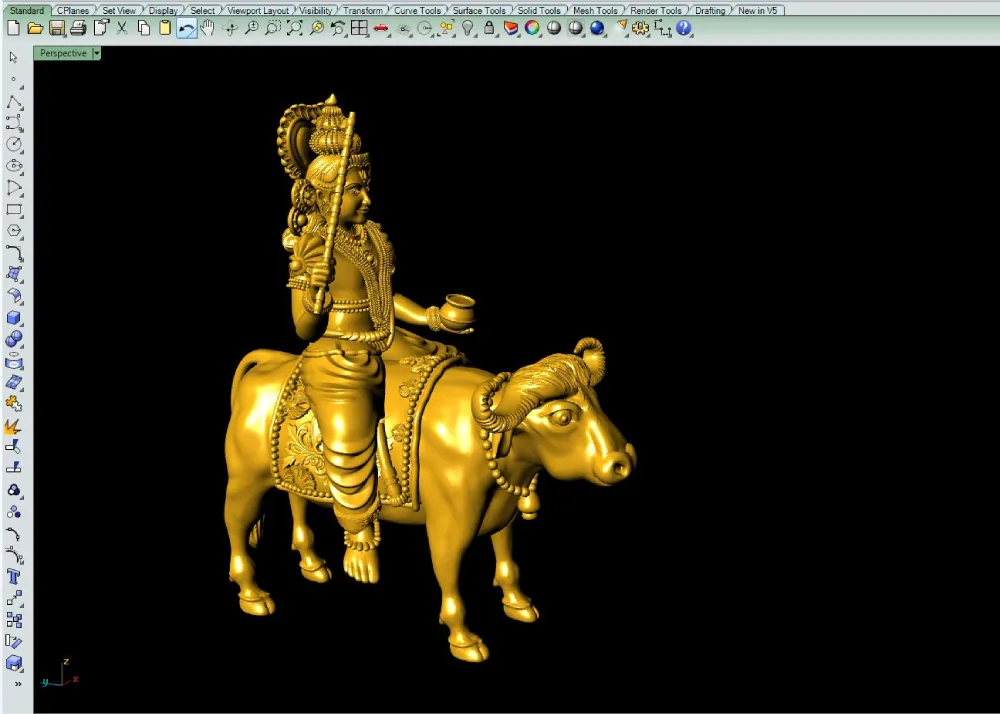Switch to the Set View tab
1000x714 pixels.
tap(119, 10)
